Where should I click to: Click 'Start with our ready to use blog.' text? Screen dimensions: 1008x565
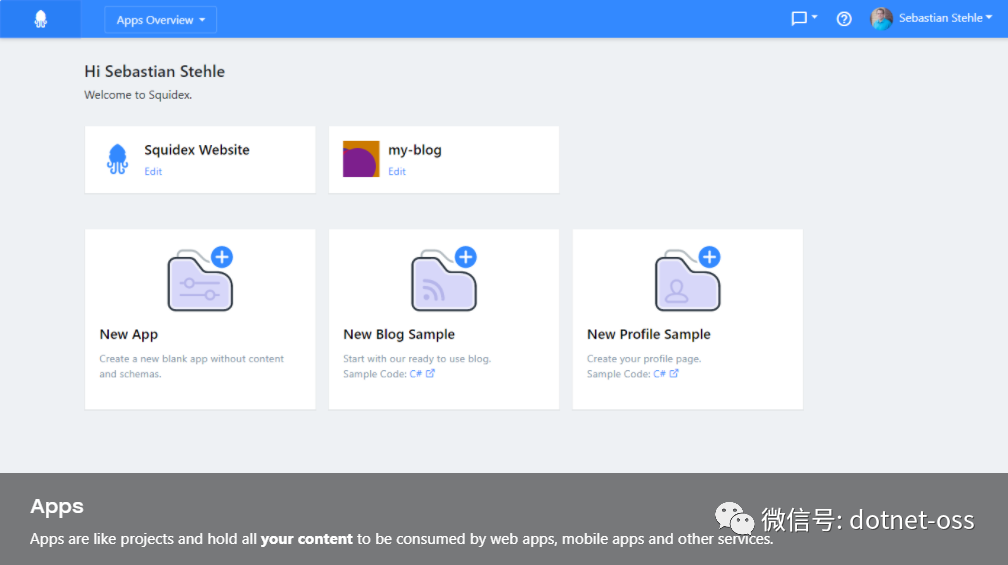coord(417,359)
